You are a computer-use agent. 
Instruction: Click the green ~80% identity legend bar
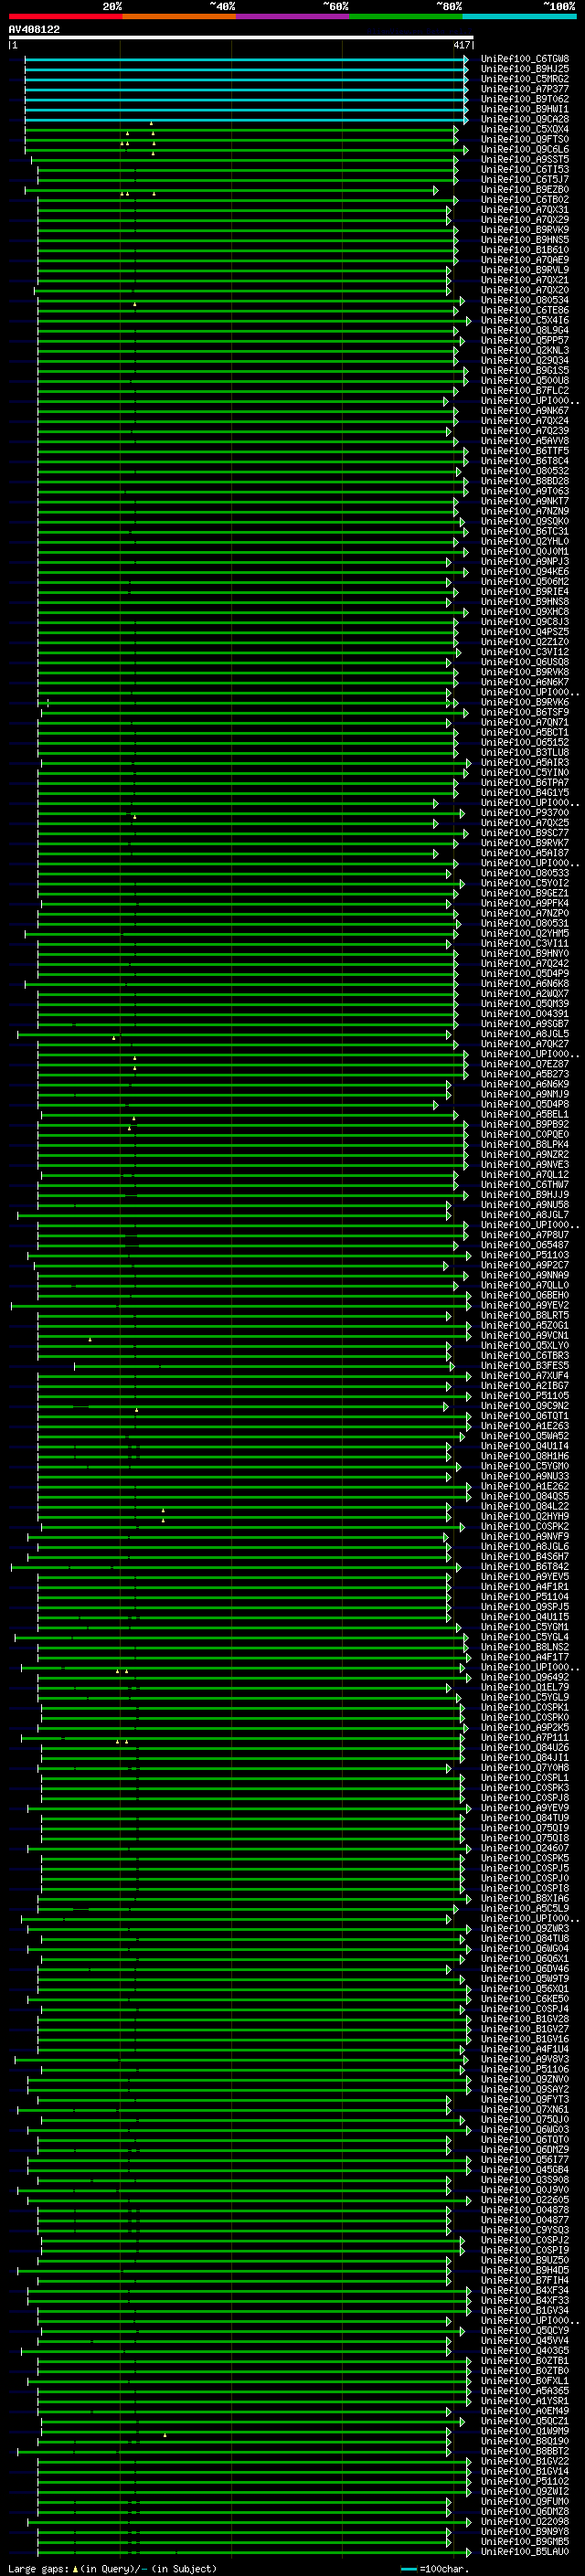(x=406, y=17)
